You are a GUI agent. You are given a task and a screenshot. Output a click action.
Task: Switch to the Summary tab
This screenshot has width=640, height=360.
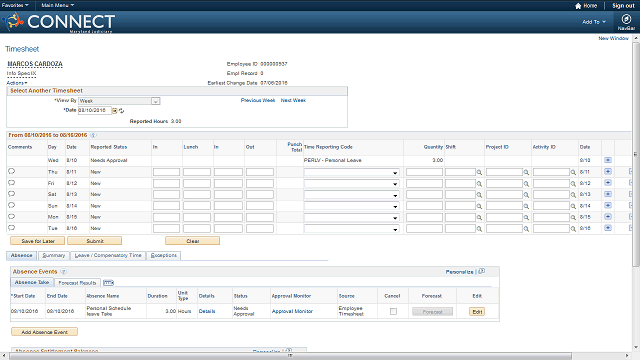coord(54,256)
